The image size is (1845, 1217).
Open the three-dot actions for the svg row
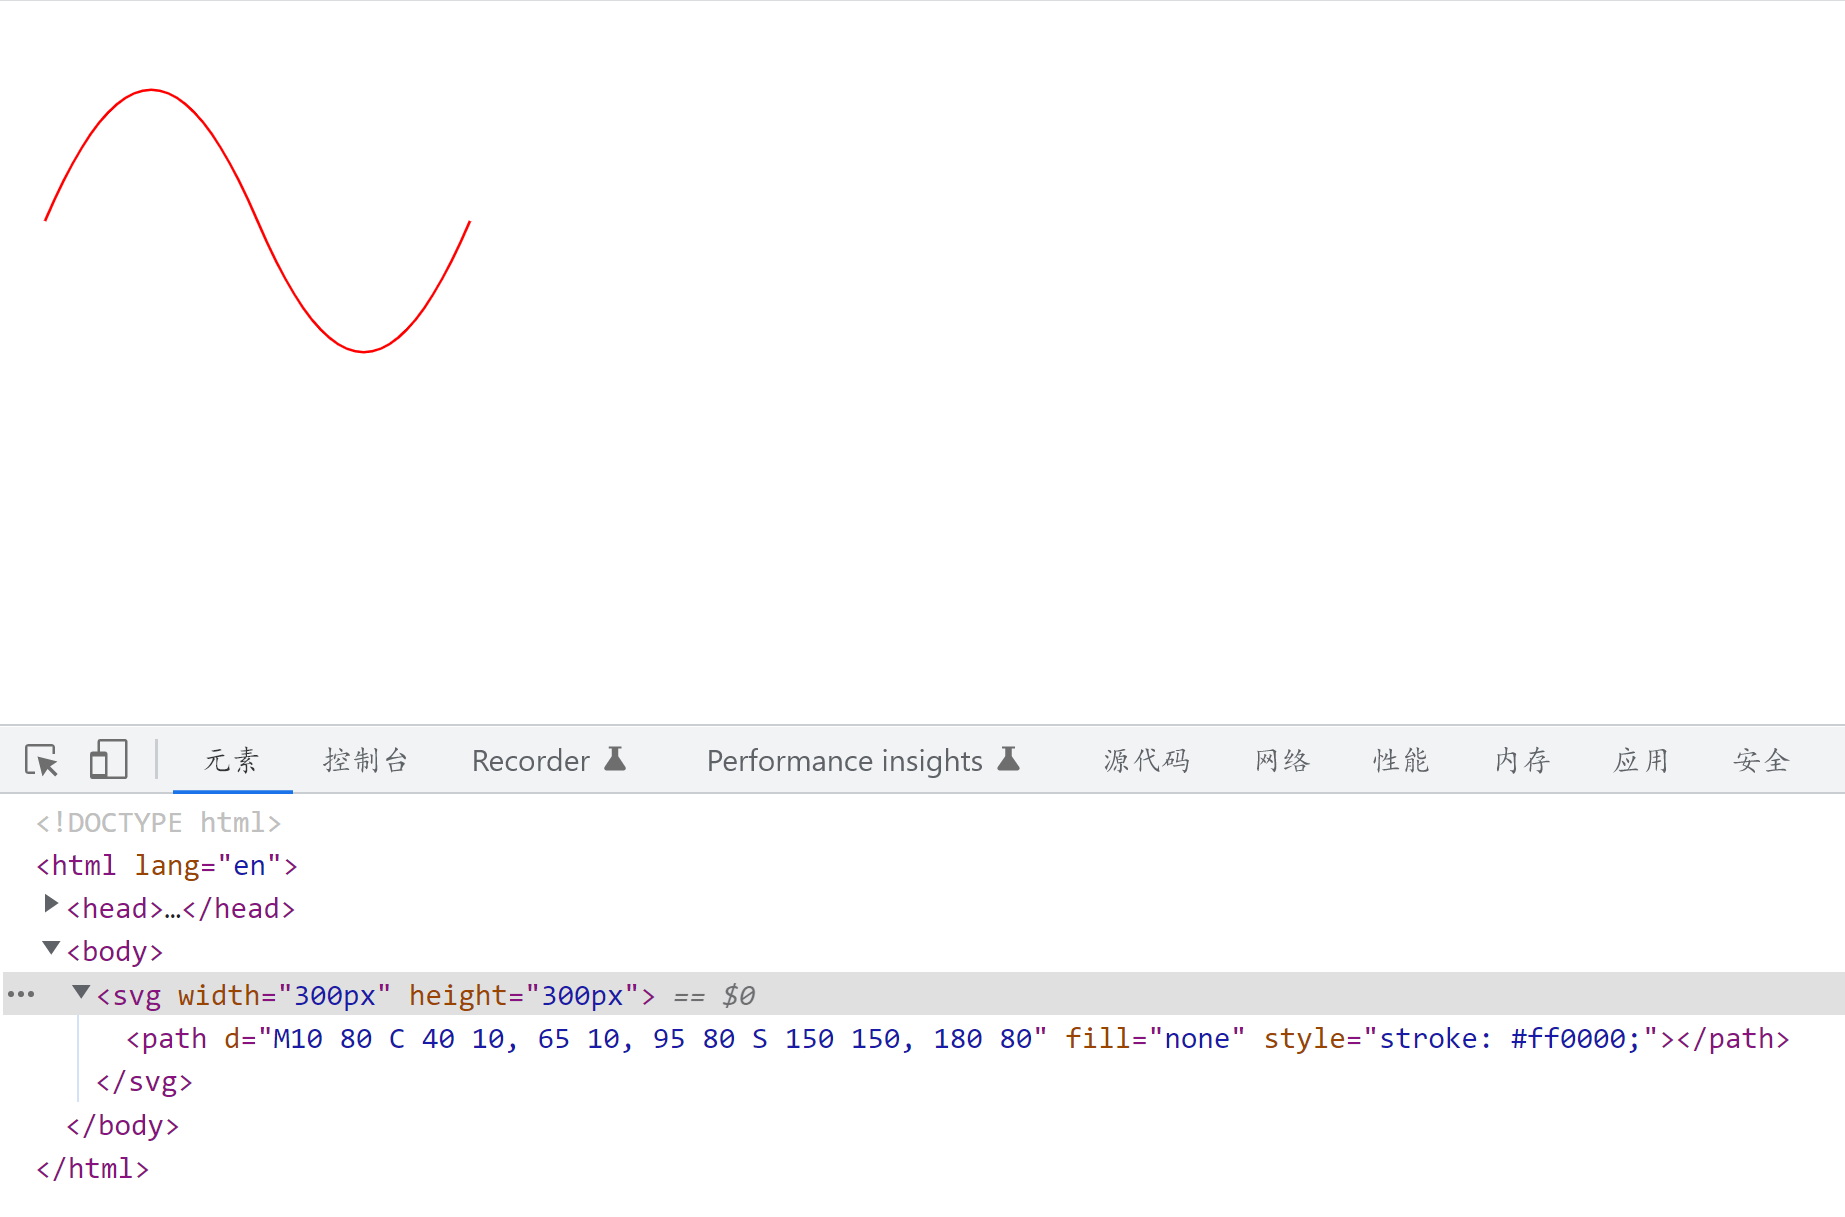[21, 995]
